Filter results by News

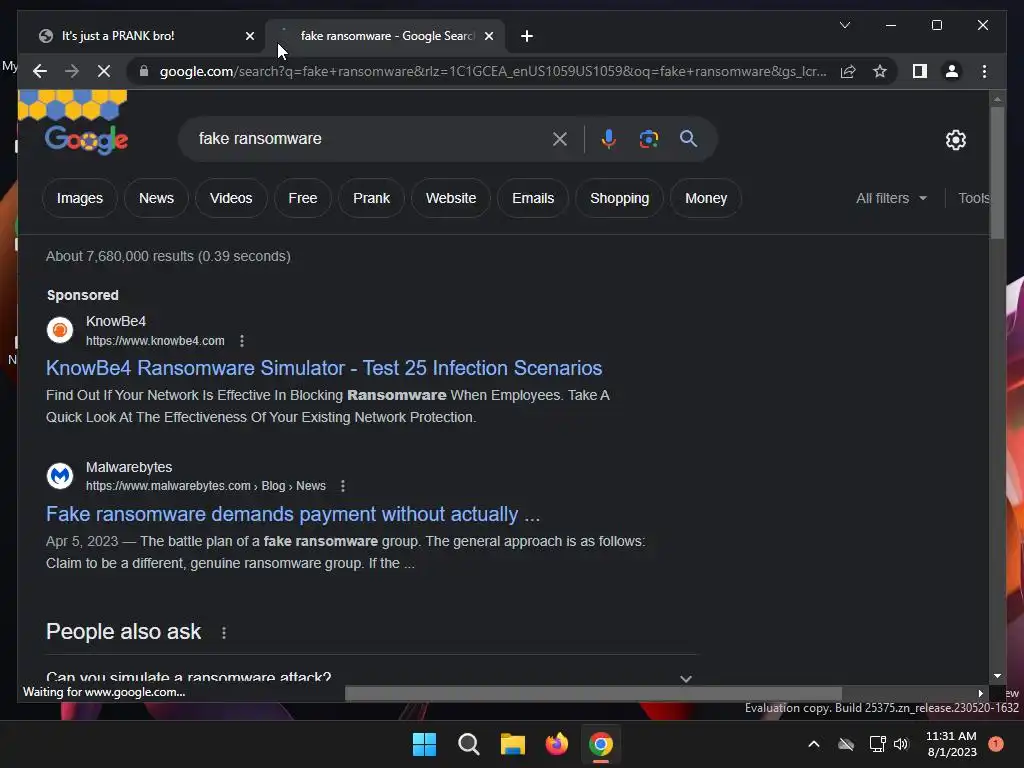tap(156, 198)
